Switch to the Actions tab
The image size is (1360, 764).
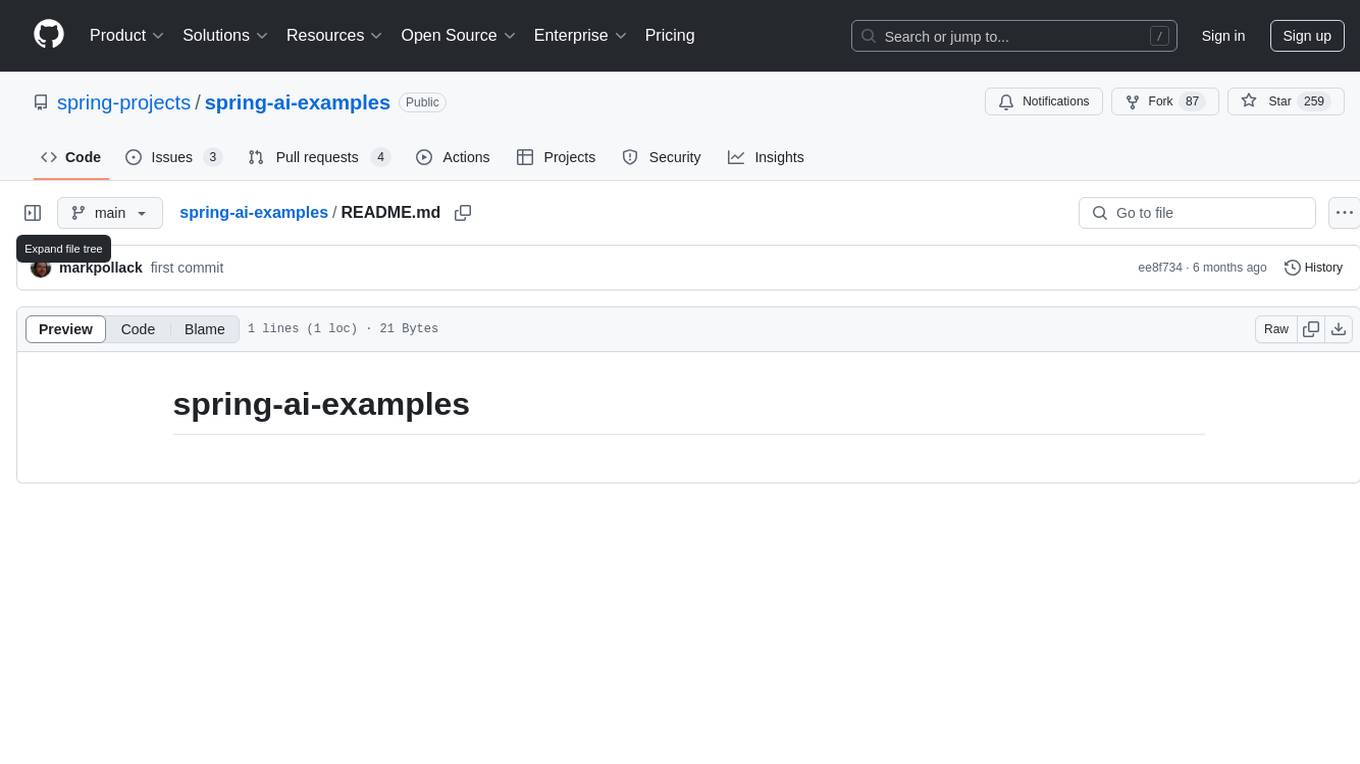(453, 157)
